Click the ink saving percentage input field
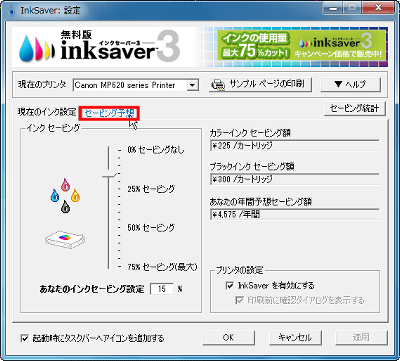This screenshot has height=361, width=400. (x=162, y=289)
